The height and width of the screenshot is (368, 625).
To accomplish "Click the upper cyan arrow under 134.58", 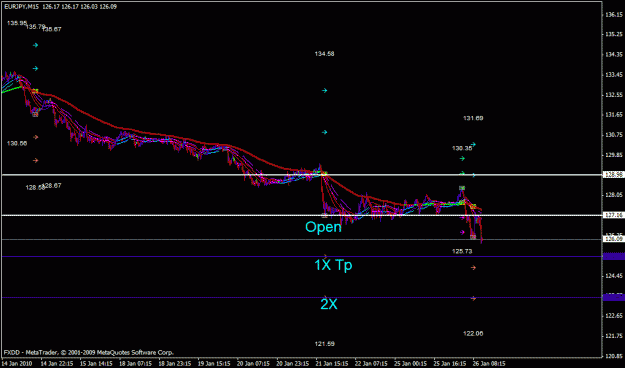I will [x=324, y=91].
